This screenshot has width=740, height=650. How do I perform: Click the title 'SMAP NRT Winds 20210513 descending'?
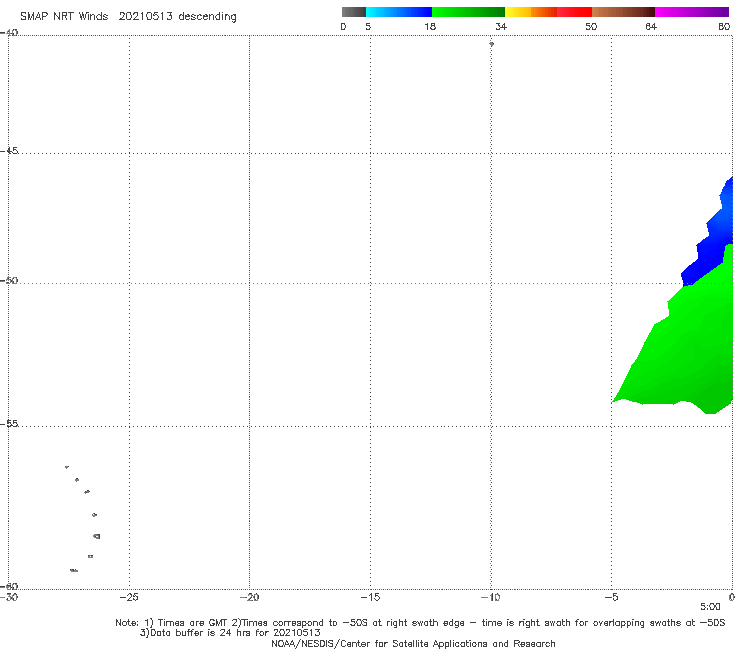tap(128, 16)
